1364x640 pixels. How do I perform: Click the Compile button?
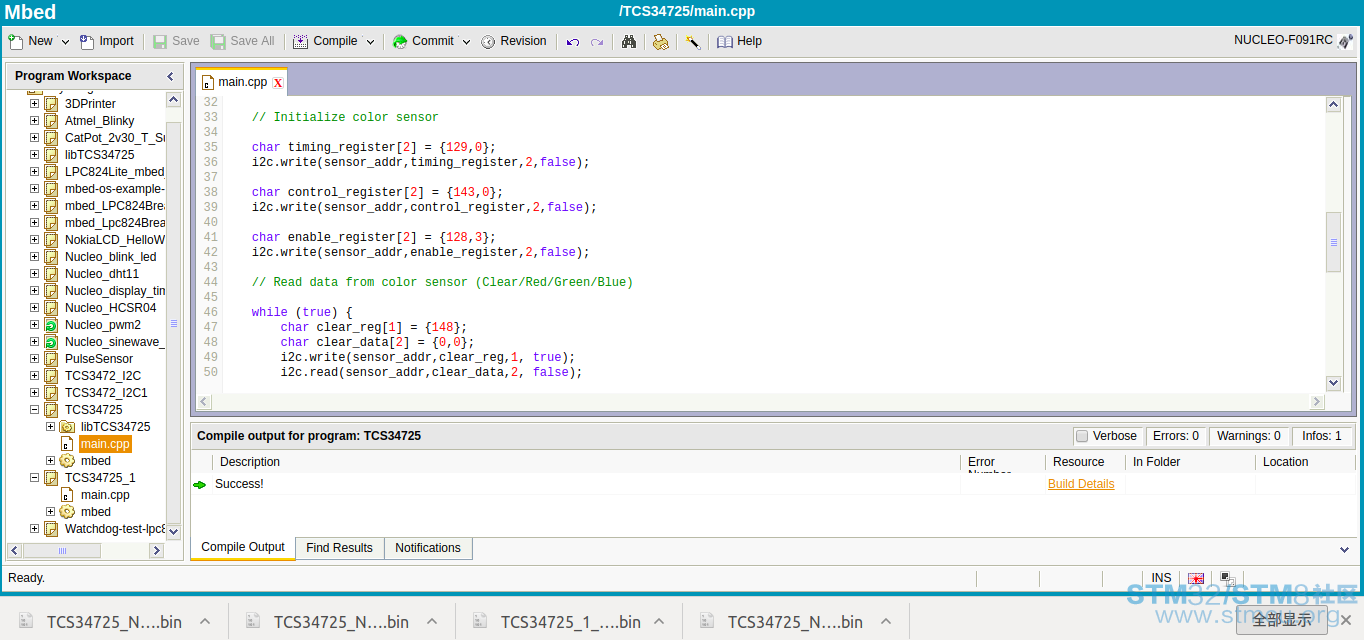[x=325, y=41]
